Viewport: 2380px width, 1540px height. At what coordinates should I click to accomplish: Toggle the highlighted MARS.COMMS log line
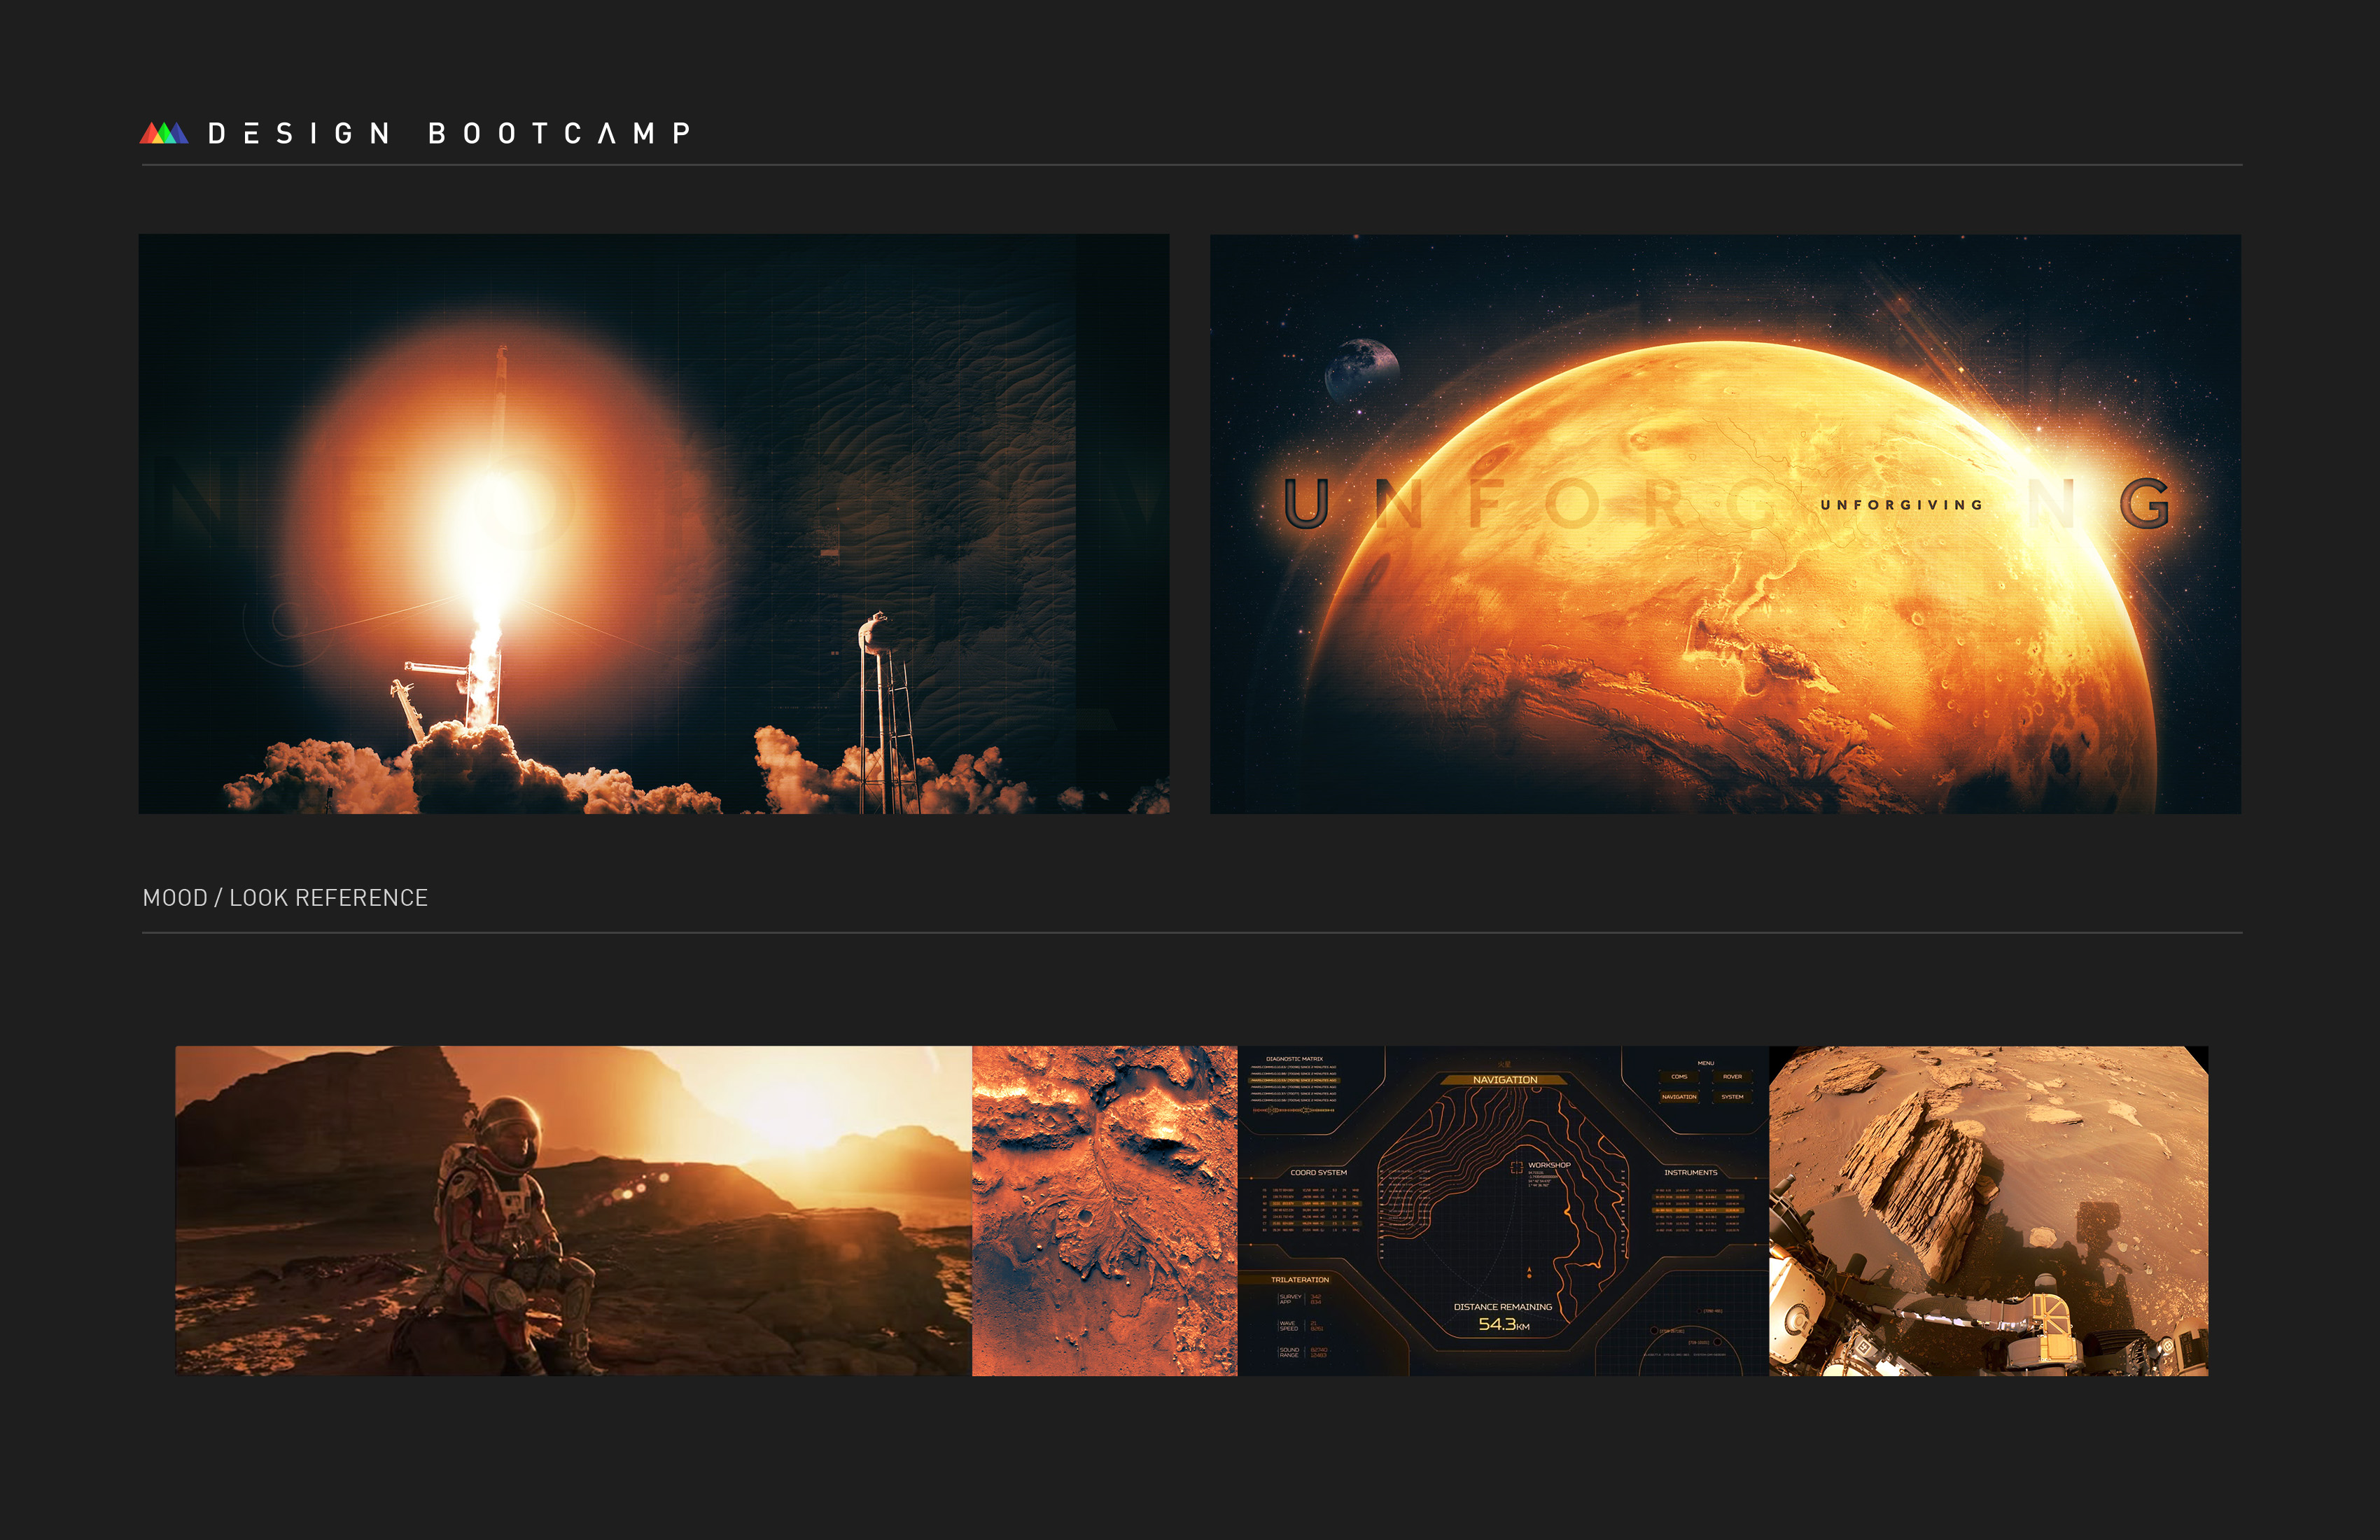point(1295,1081)
